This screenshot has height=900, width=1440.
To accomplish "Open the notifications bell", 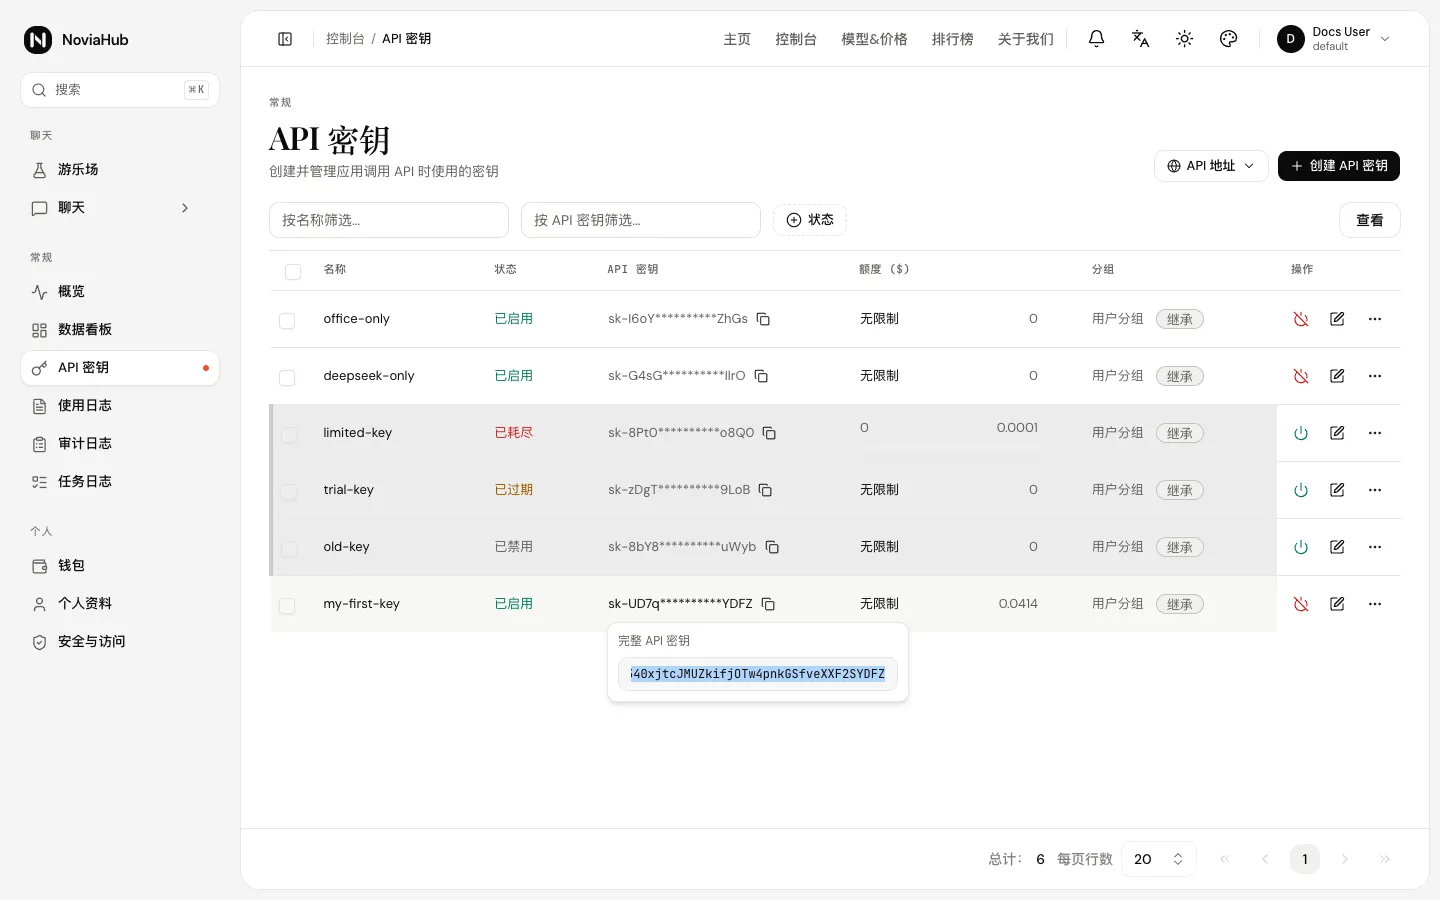I will click(1097, 39).
